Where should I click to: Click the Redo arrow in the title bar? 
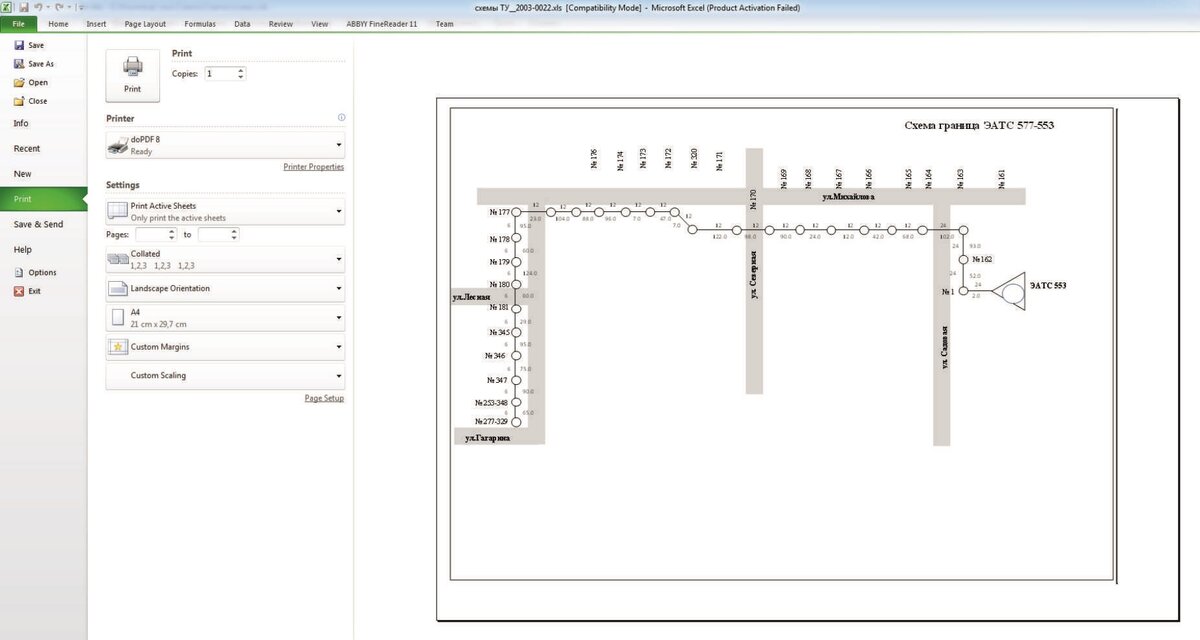point(58,7)
